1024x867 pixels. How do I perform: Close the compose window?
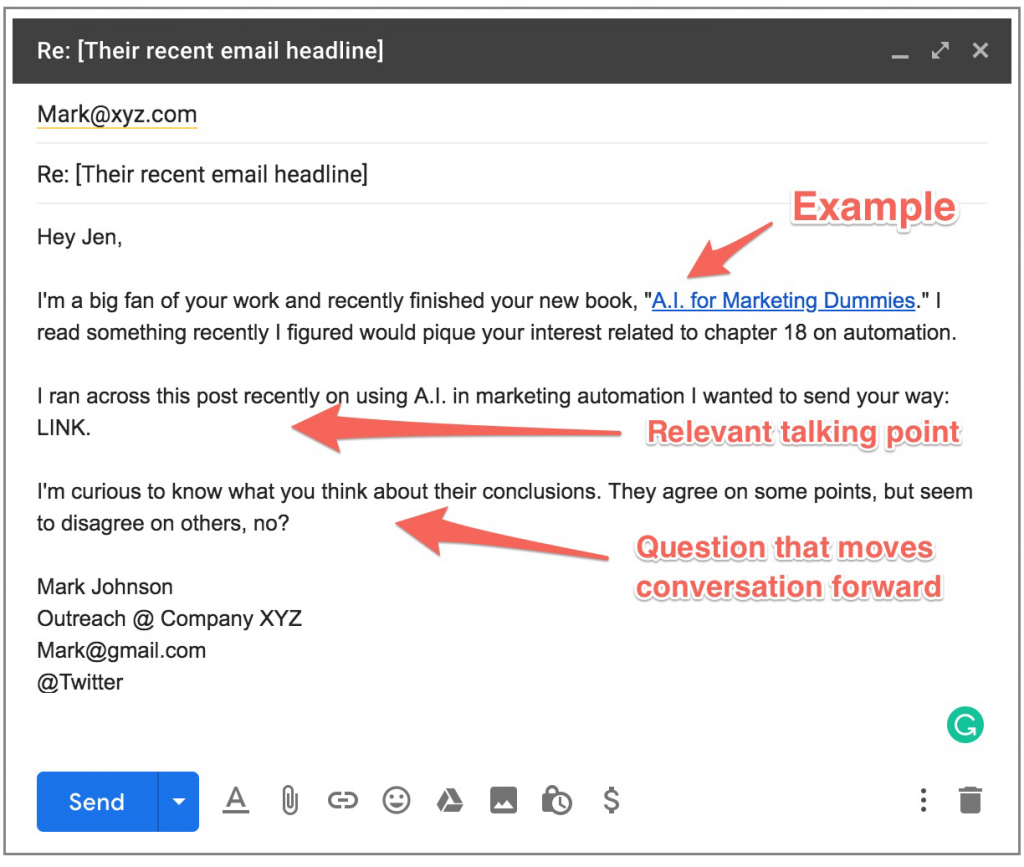click(x=980, y=50)
